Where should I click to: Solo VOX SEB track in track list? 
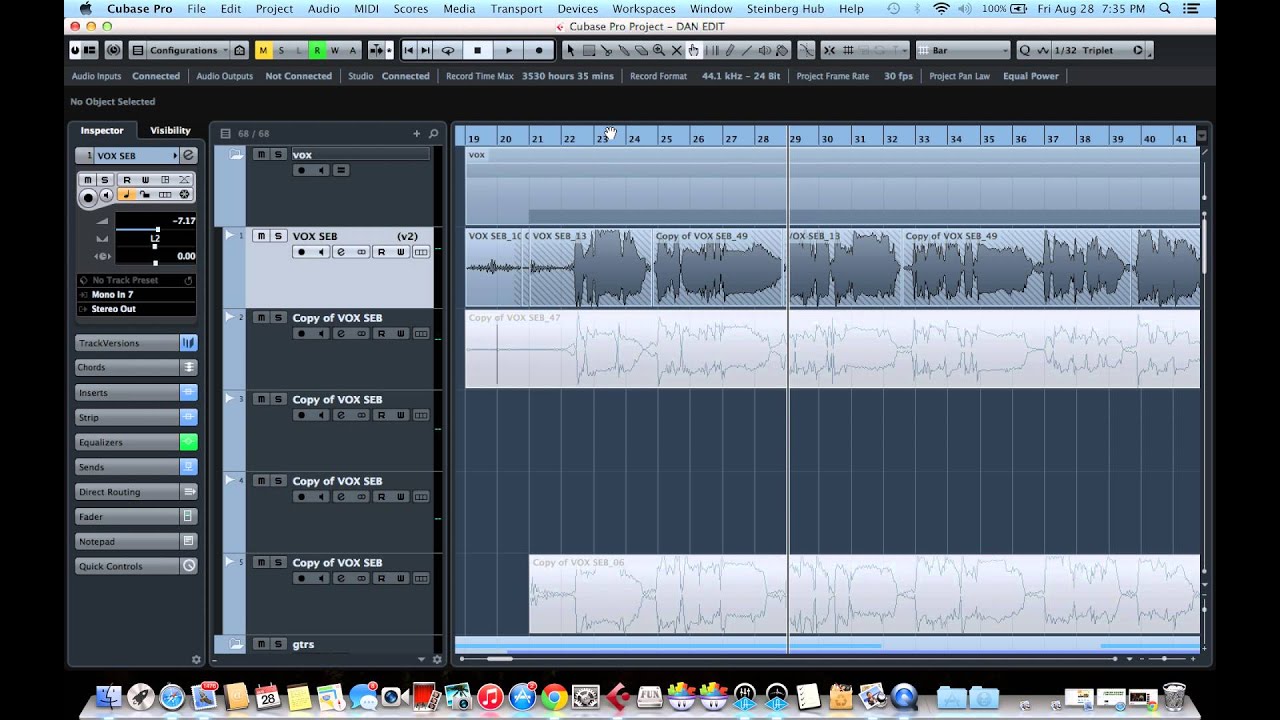click(277, 236)
